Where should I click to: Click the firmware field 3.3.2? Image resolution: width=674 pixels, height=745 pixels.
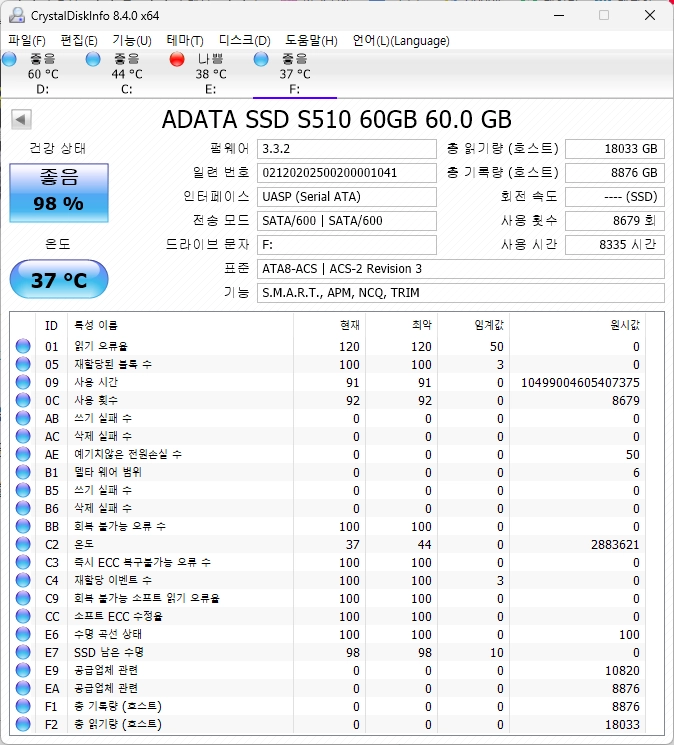(347, 149)
